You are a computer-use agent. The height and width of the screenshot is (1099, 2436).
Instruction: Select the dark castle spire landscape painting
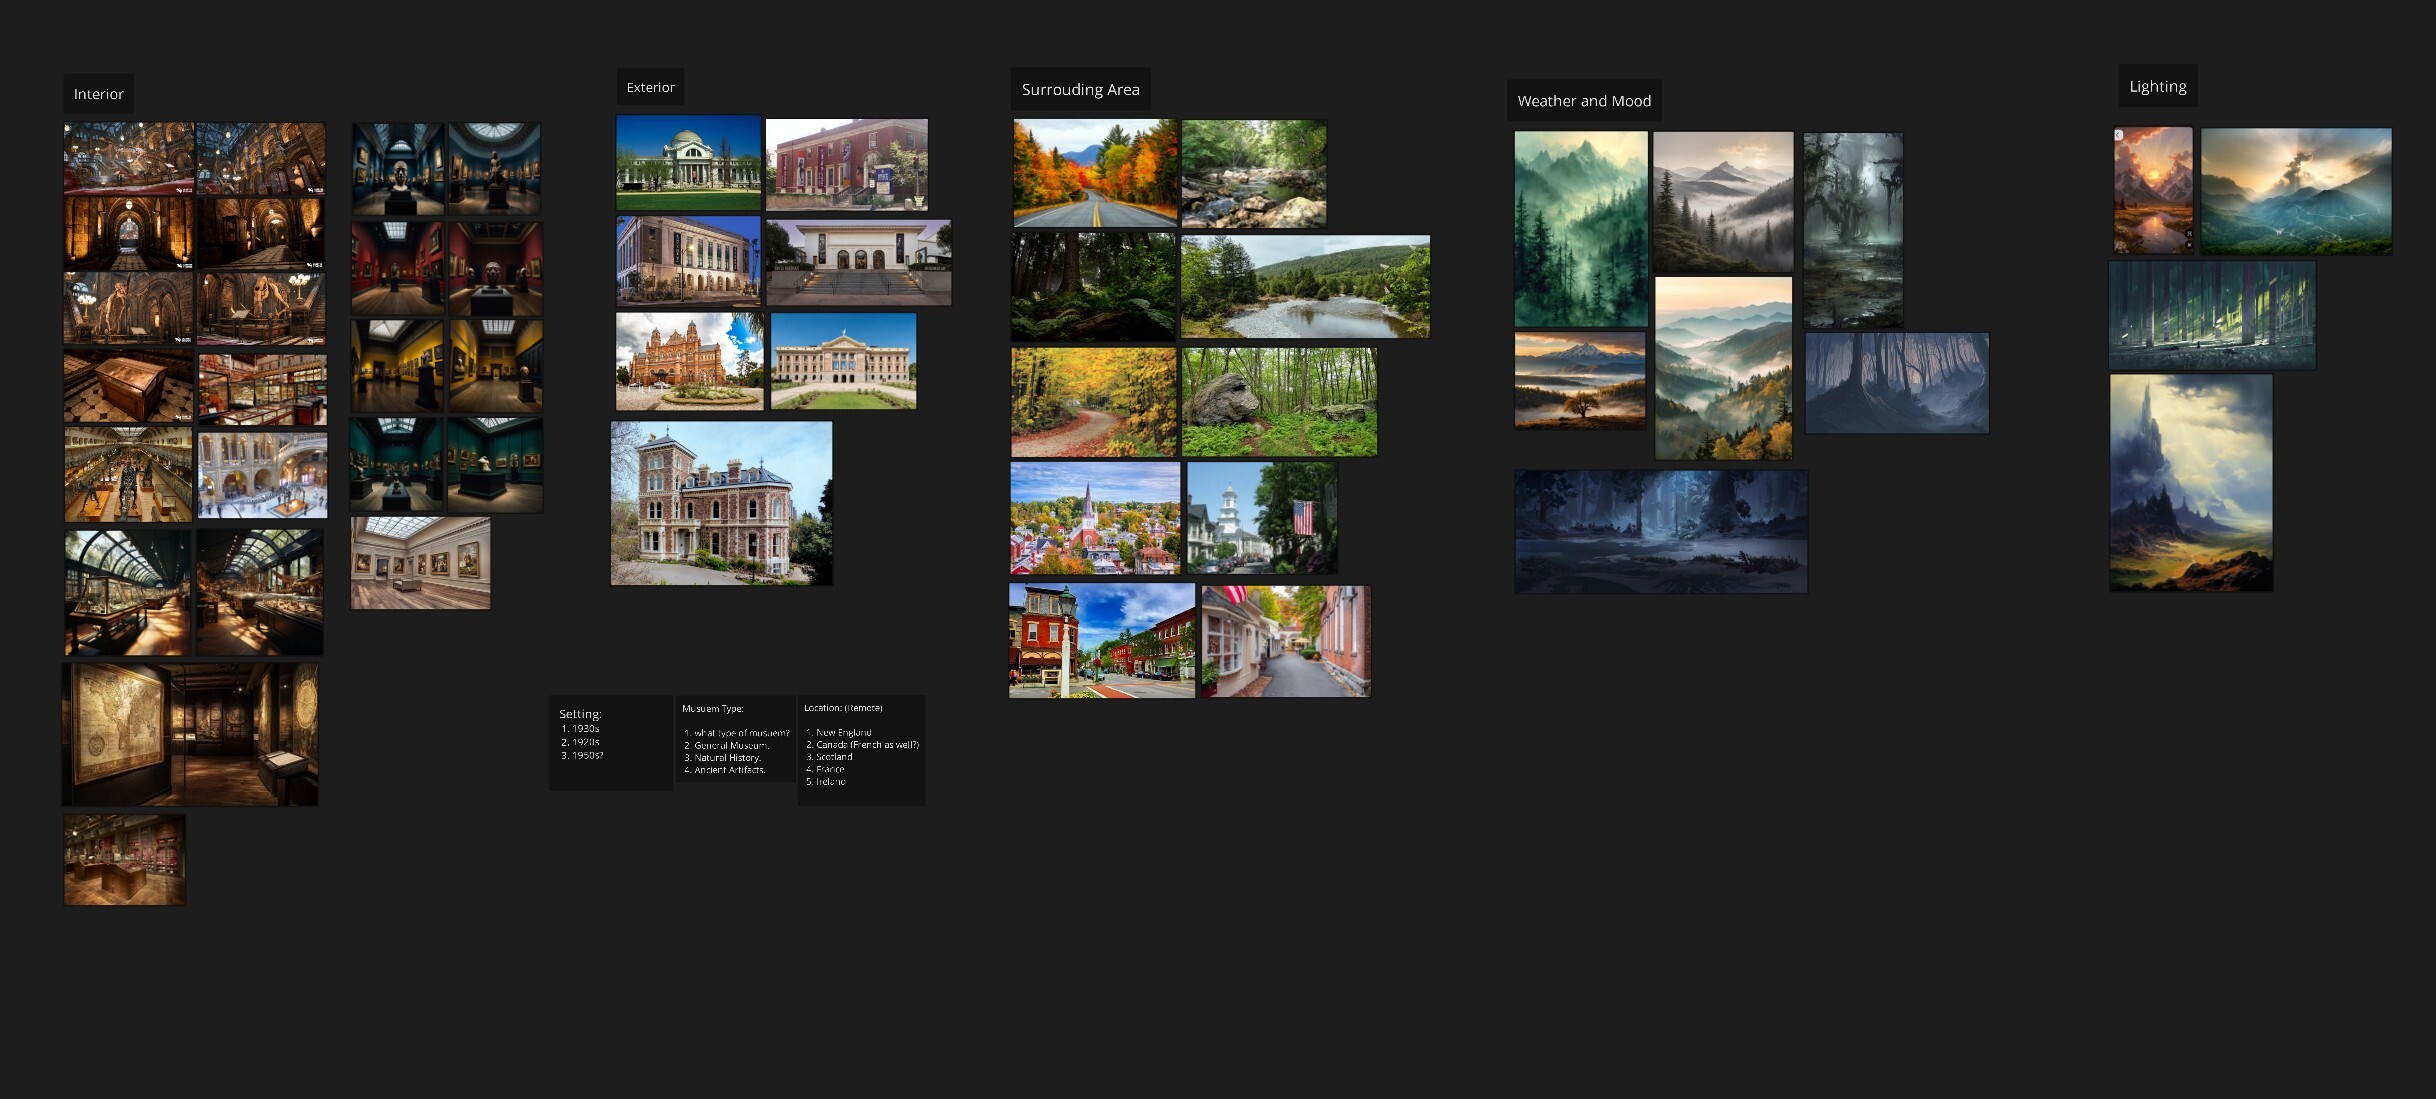2191,483
